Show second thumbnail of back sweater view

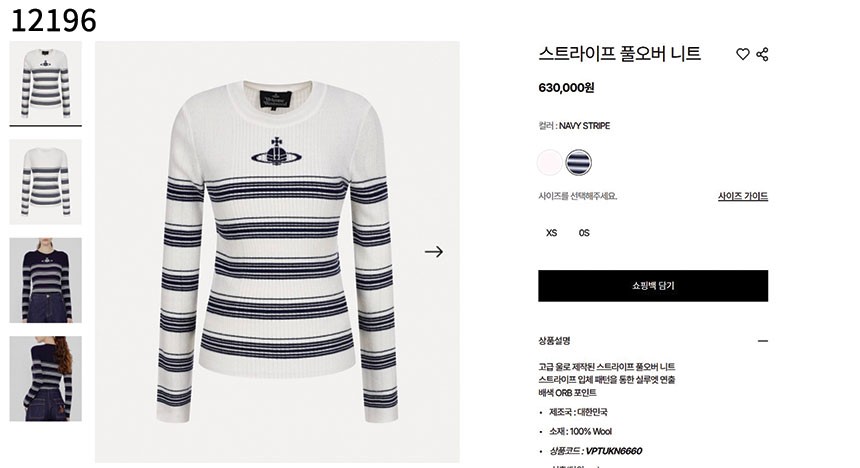point(46,182)
